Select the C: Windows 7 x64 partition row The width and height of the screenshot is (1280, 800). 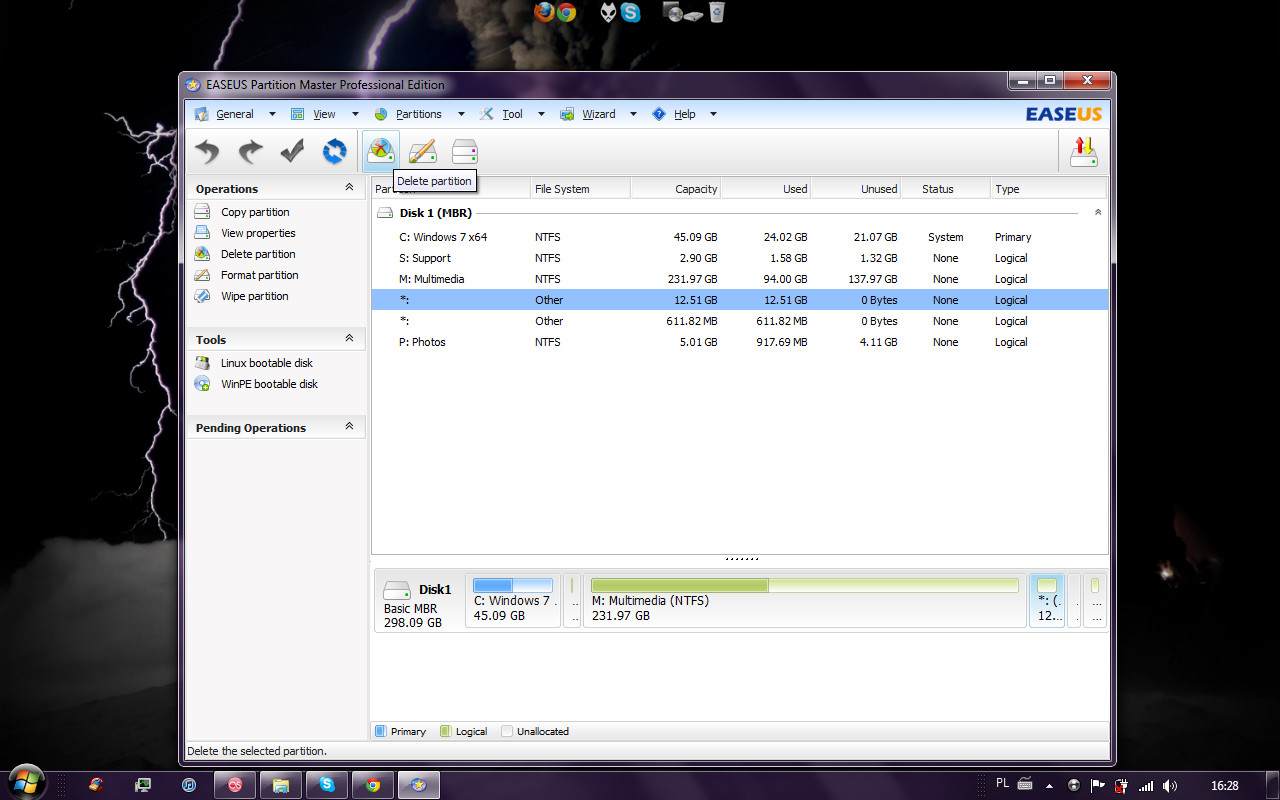739,237
